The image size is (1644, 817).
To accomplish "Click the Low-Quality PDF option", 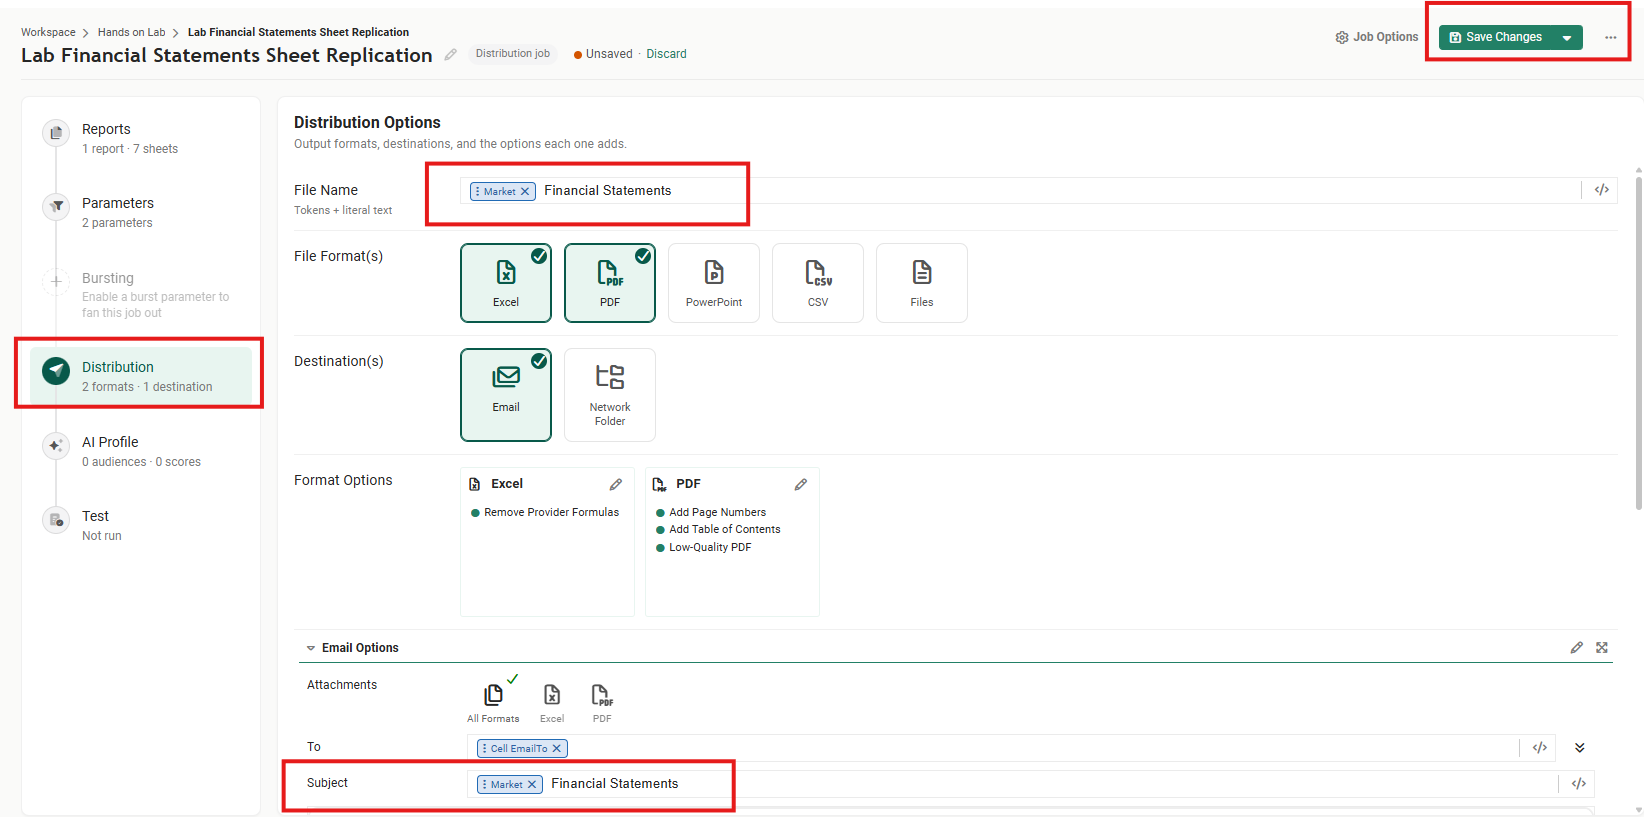I will [x=703, y=547].
